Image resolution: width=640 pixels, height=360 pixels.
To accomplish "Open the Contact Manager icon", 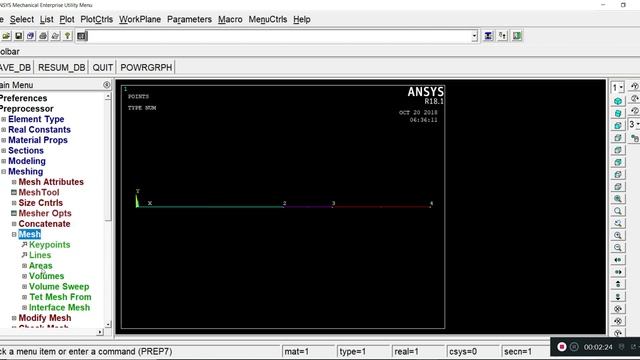I will [517, 36].
